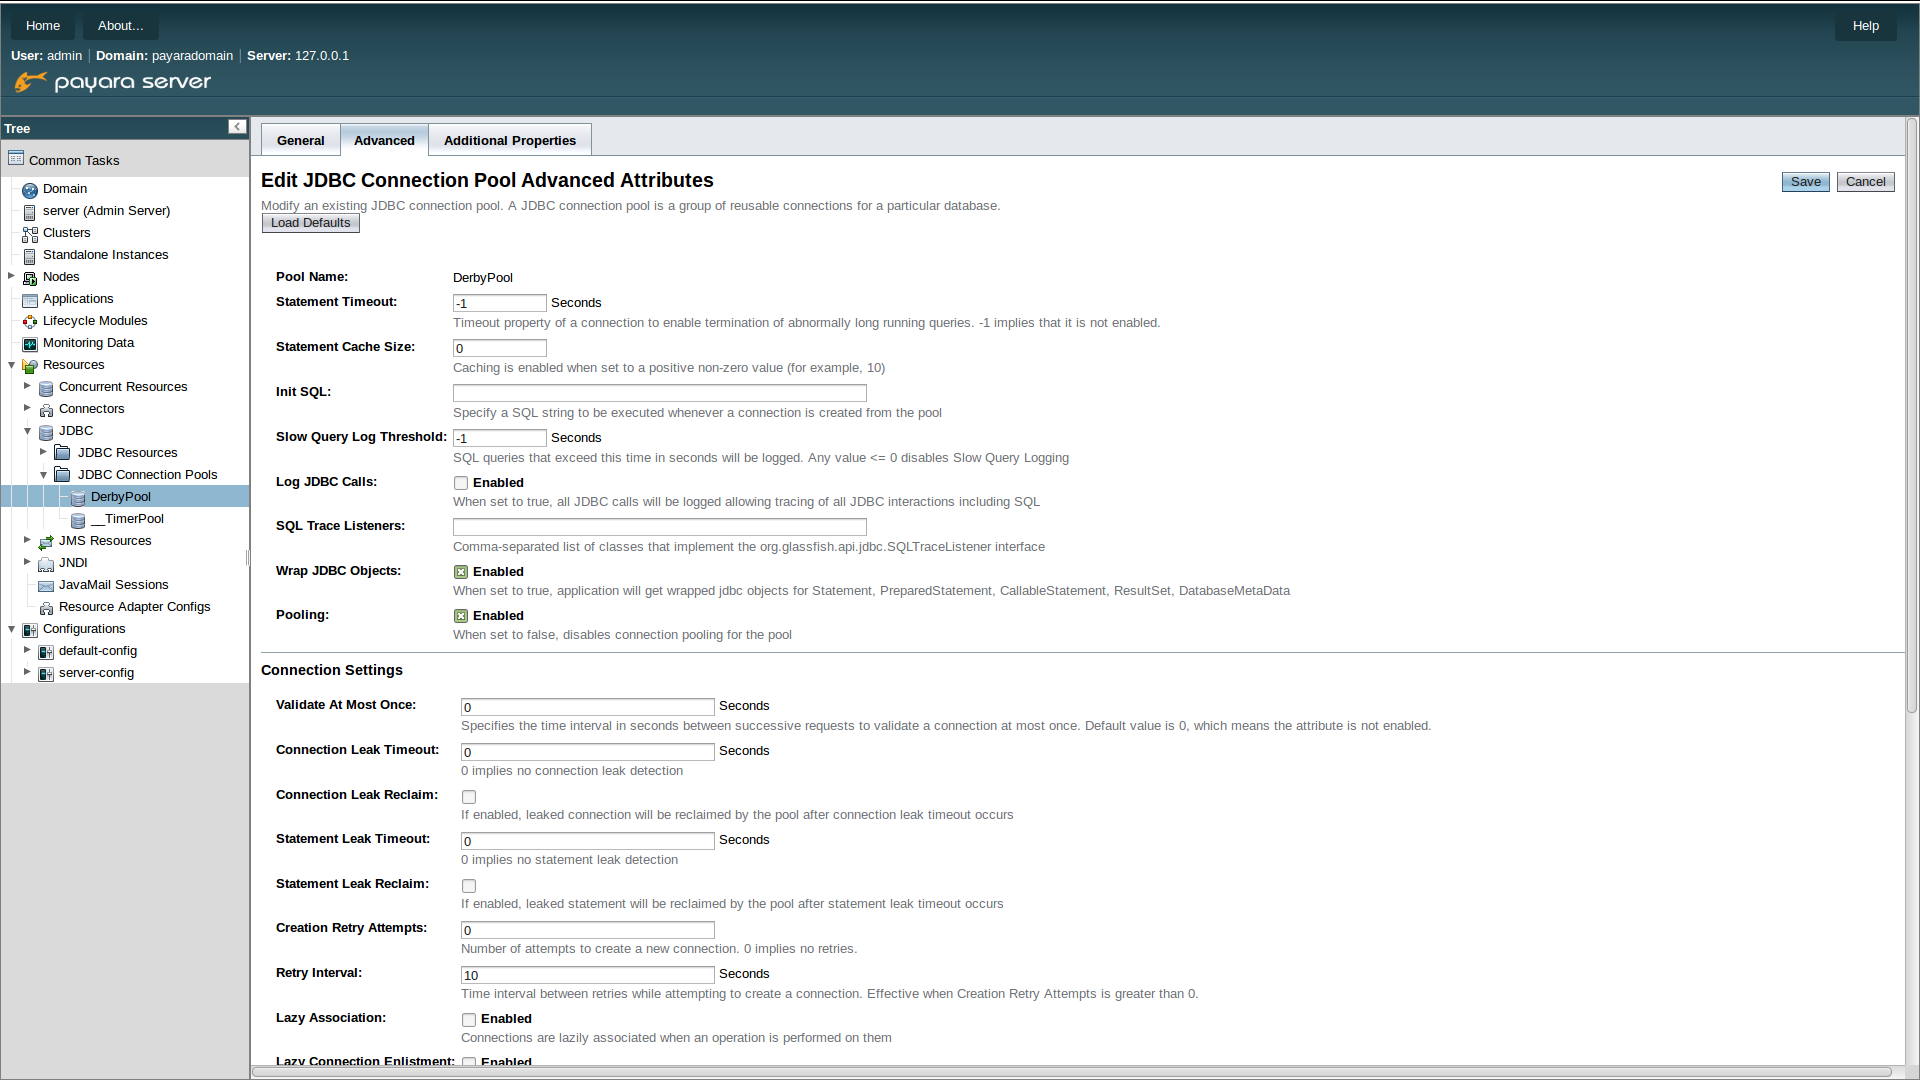Click the Monitoring Data icon
Image resolution: width=1920 pixels, height=1080 pixels.
point(29,342)
